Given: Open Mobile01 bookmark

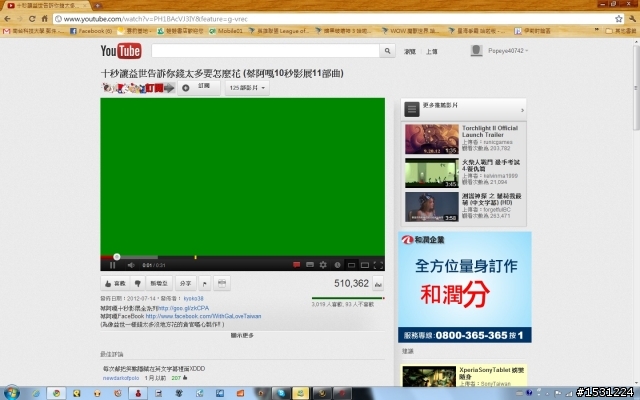Looking at the screenshot, I should coord(226,31).
